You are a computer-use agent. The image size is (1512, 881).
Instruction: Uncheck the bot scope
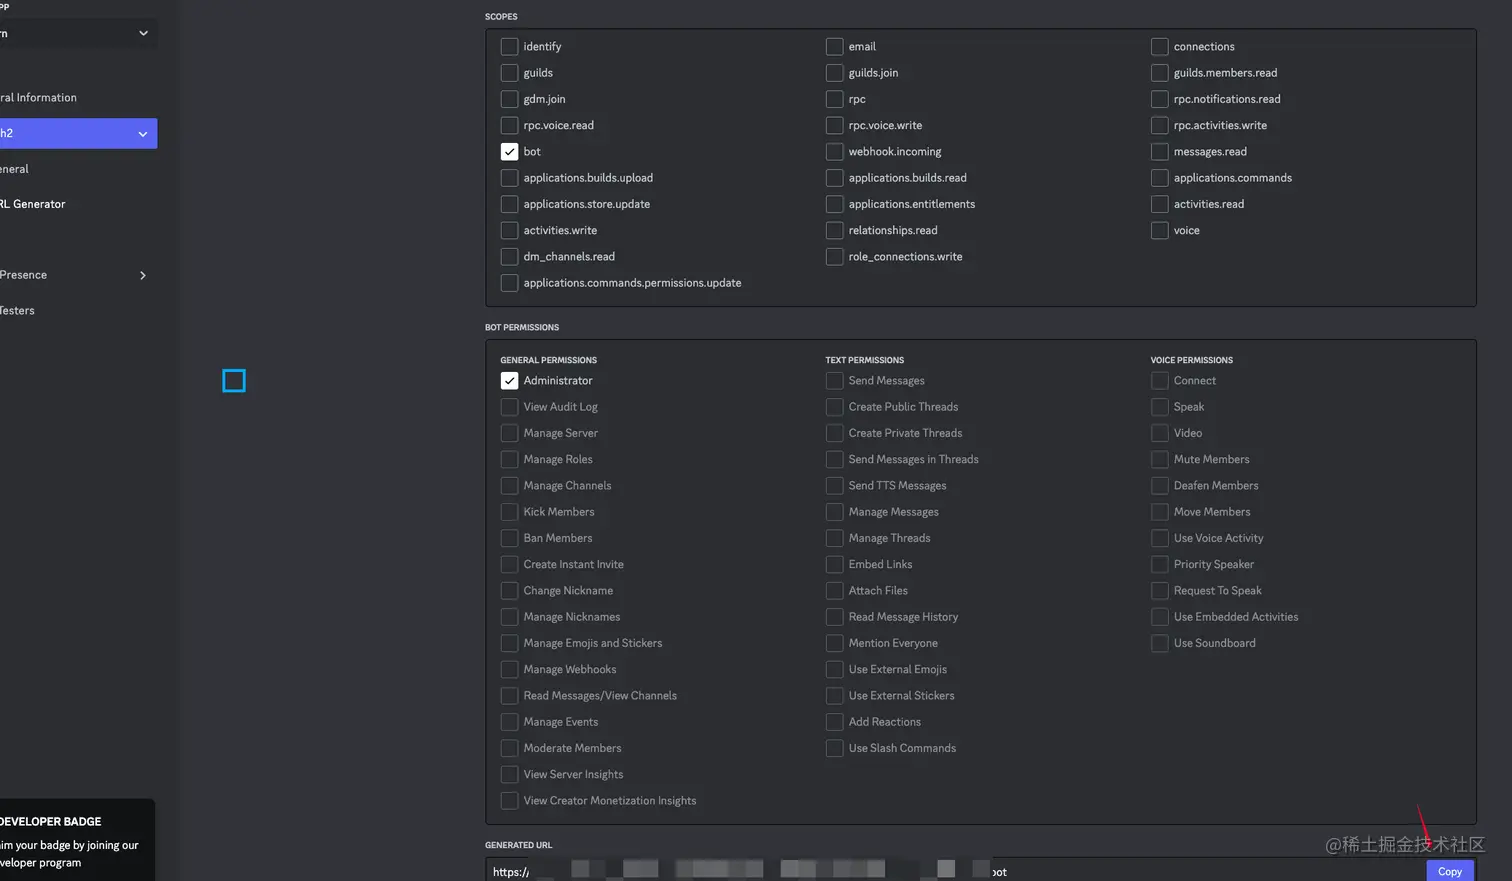coord(510,152)
